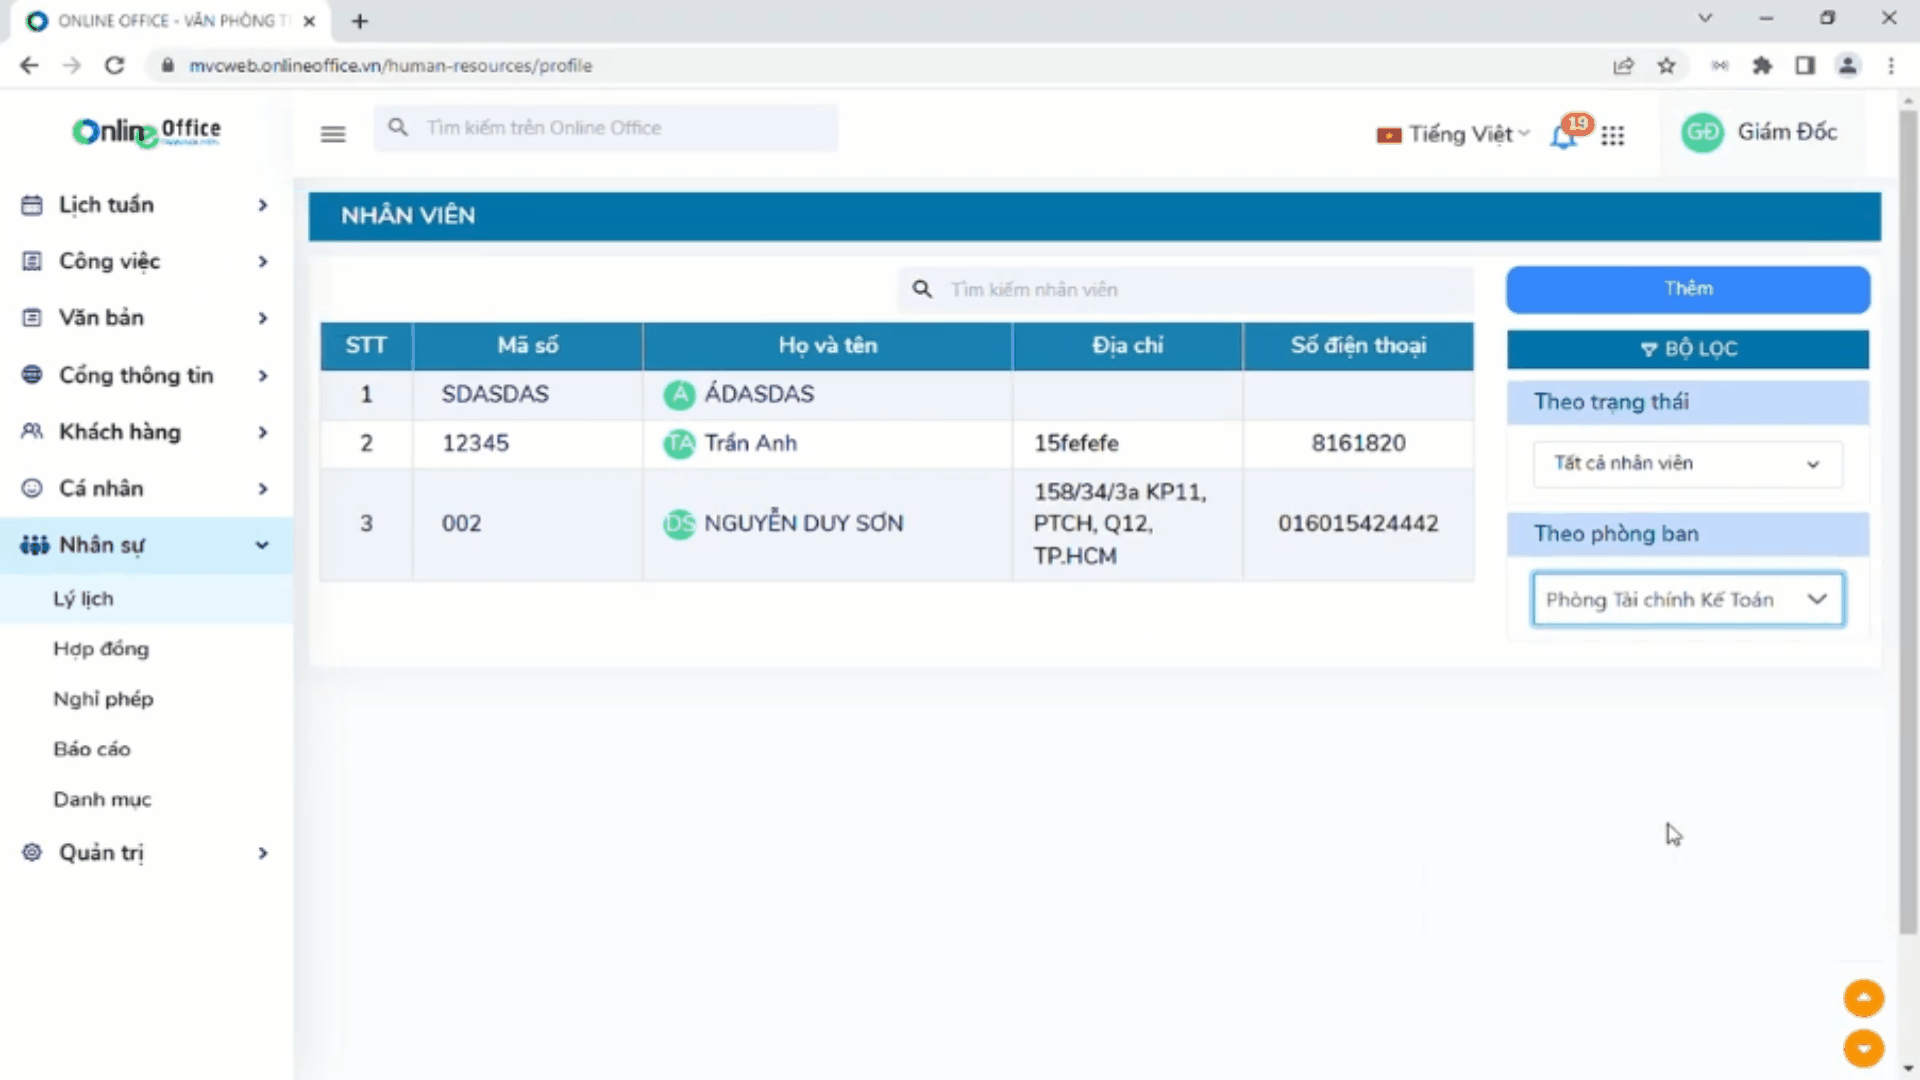Click the orange scroll-down round button

point(1863,1048)
